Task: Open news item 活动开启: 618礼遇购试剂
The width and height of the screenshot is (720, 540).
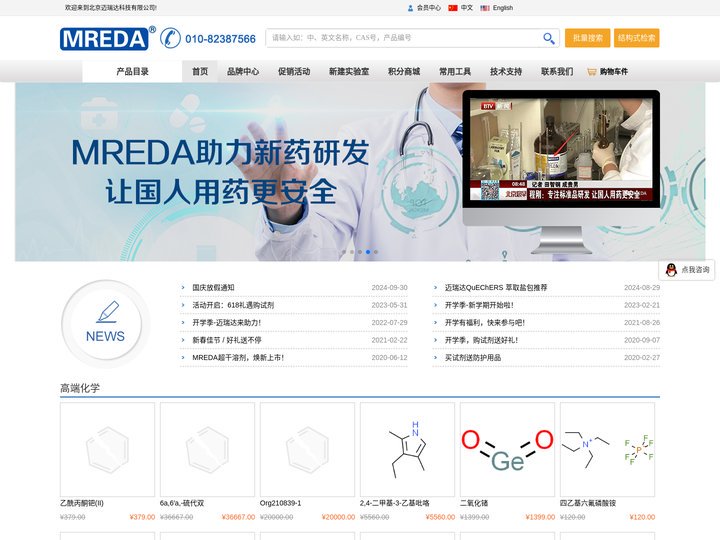Action: 233,305
